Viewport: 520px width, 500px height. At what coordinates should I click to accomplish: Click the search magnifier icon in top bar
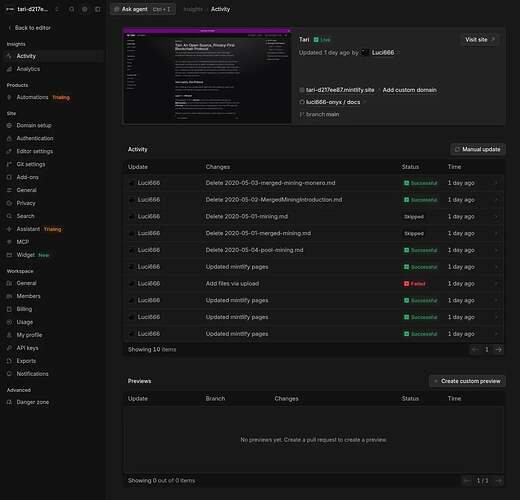click(72, 9)
